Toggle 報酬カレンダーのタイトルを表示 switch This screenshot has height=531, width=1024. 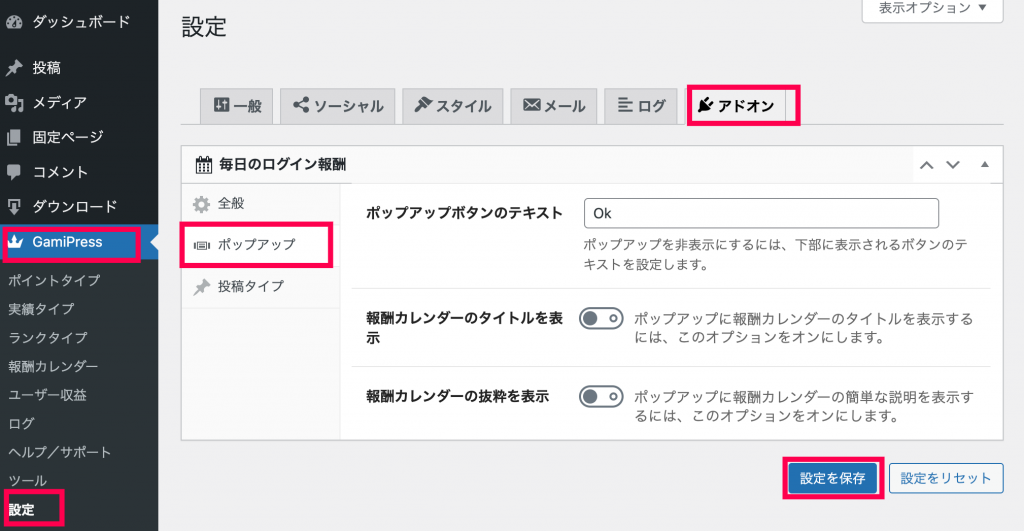601,319
